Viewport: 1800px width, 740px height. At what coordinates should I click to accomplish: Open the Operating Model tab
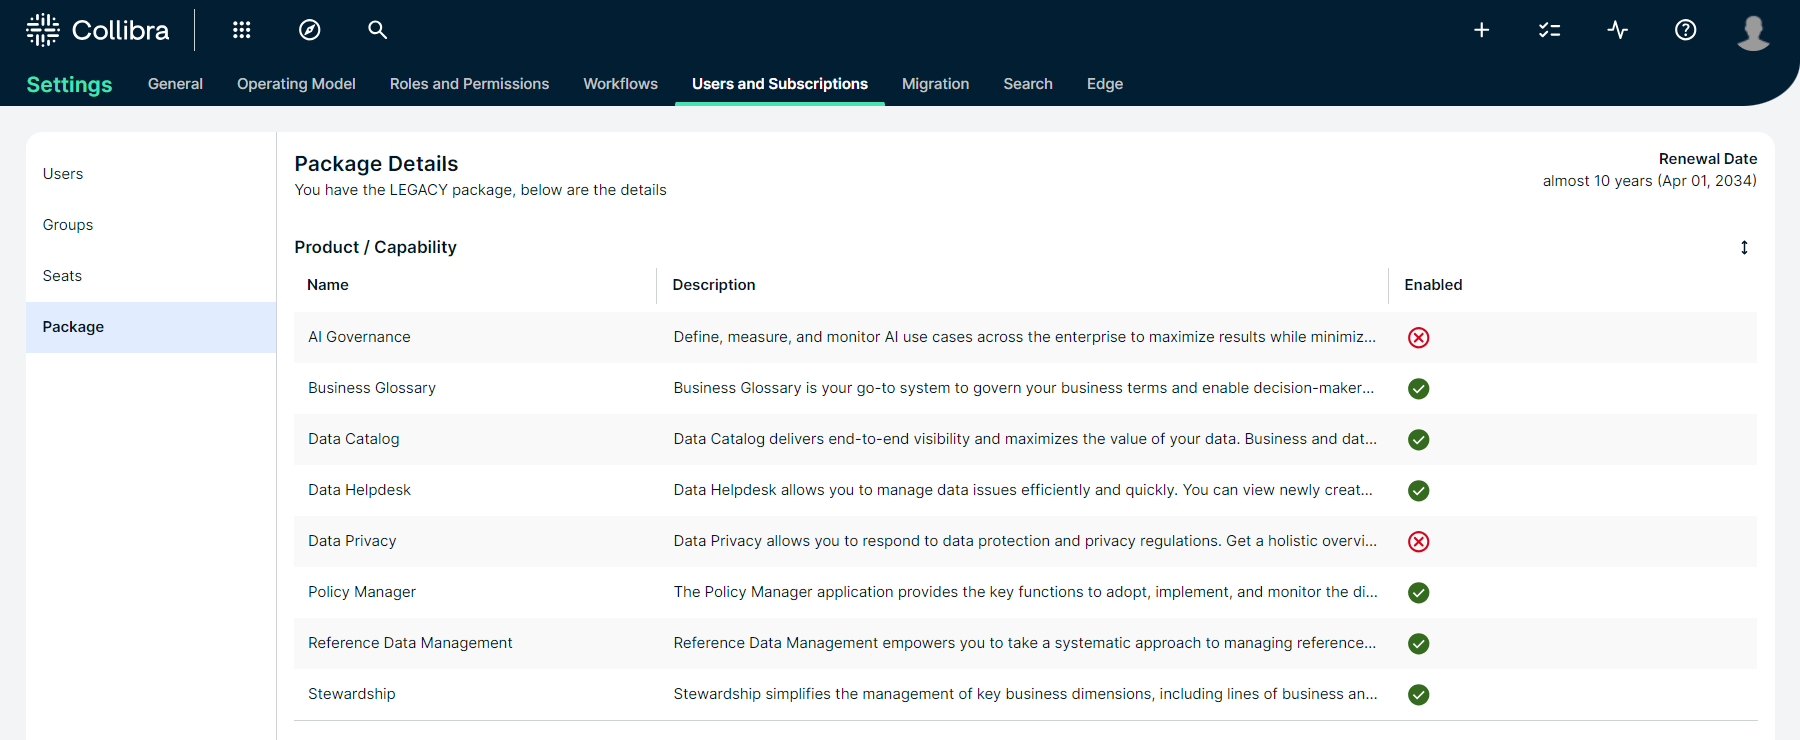[296, 84]
